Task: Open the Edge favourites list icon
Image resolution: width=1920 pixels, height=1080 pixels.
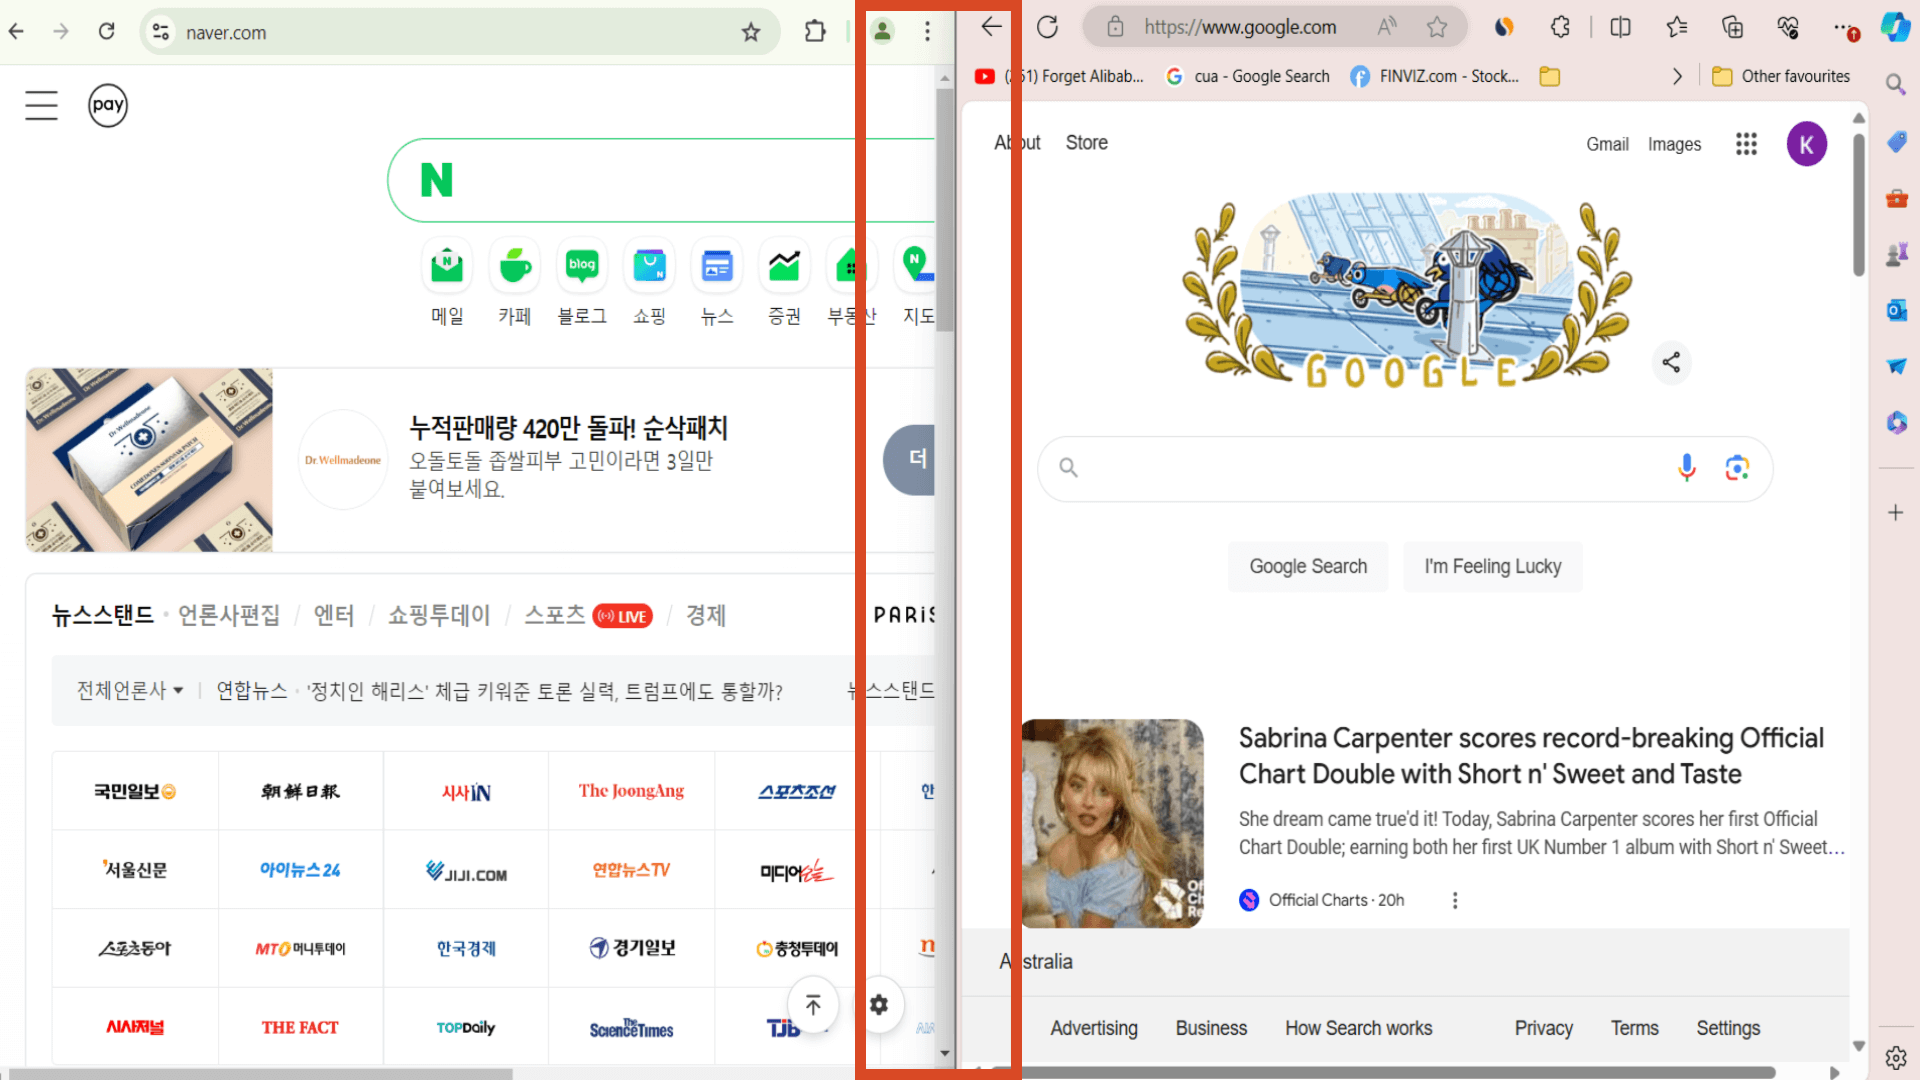Action: 1677,27
